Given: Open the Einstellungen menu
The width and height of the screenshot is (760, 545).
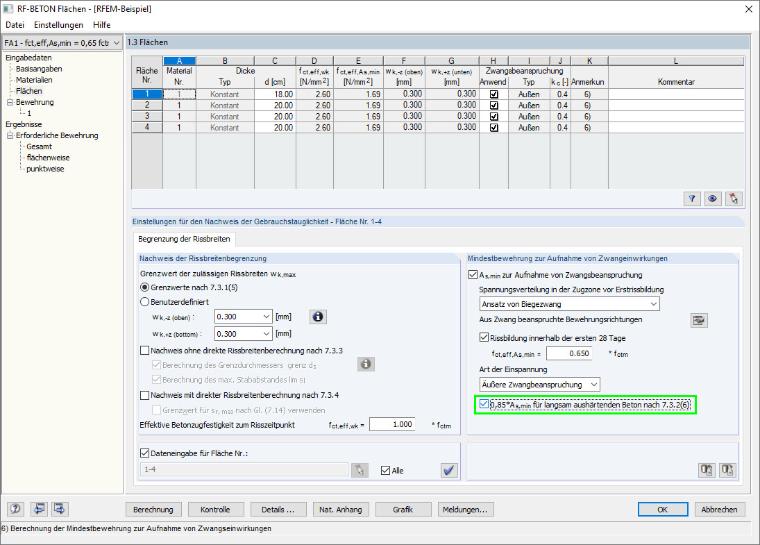Looking at the screenshot, I should [58, 25].
